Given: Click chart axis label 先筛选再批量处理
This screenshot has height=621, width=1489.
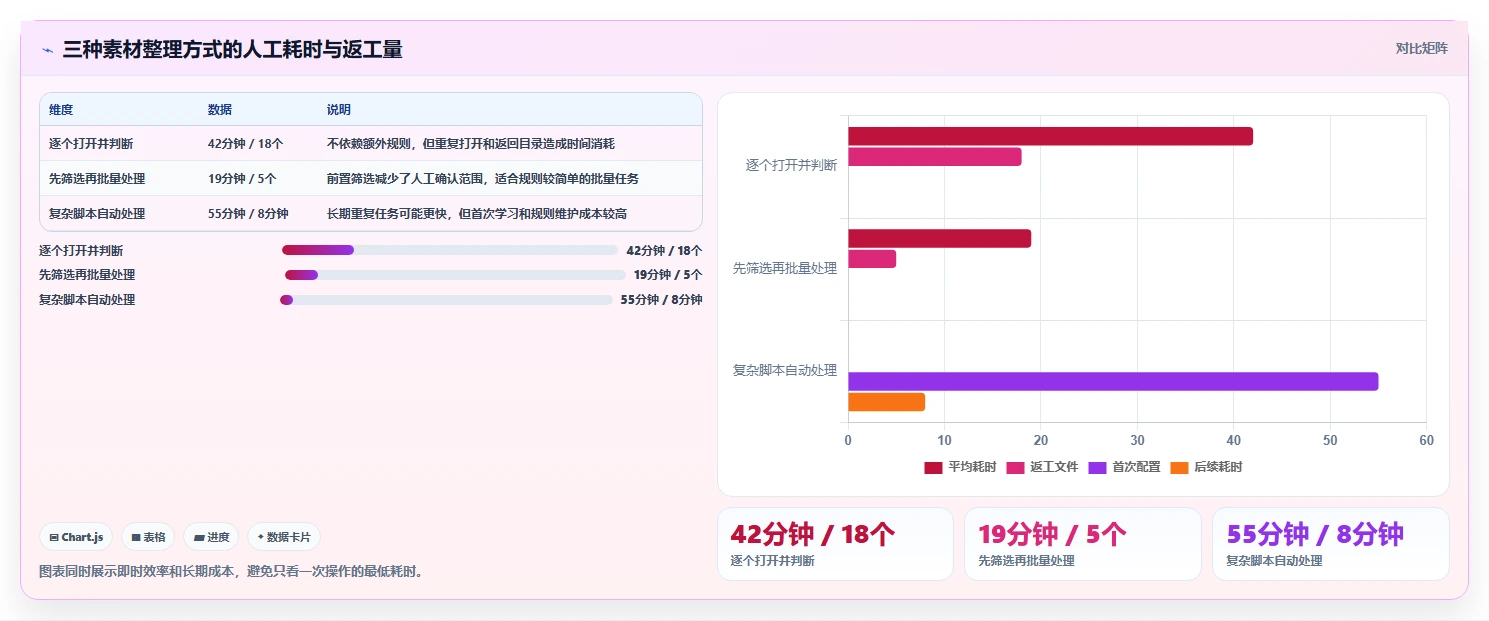Looking at the screenshot, I should click(785, 269).
